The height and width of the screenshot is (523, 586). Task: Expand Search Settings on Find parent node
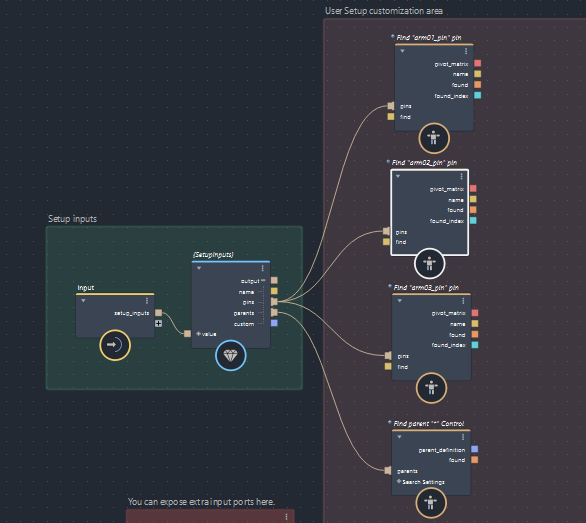pyautogui.click(x=399, y=481)
